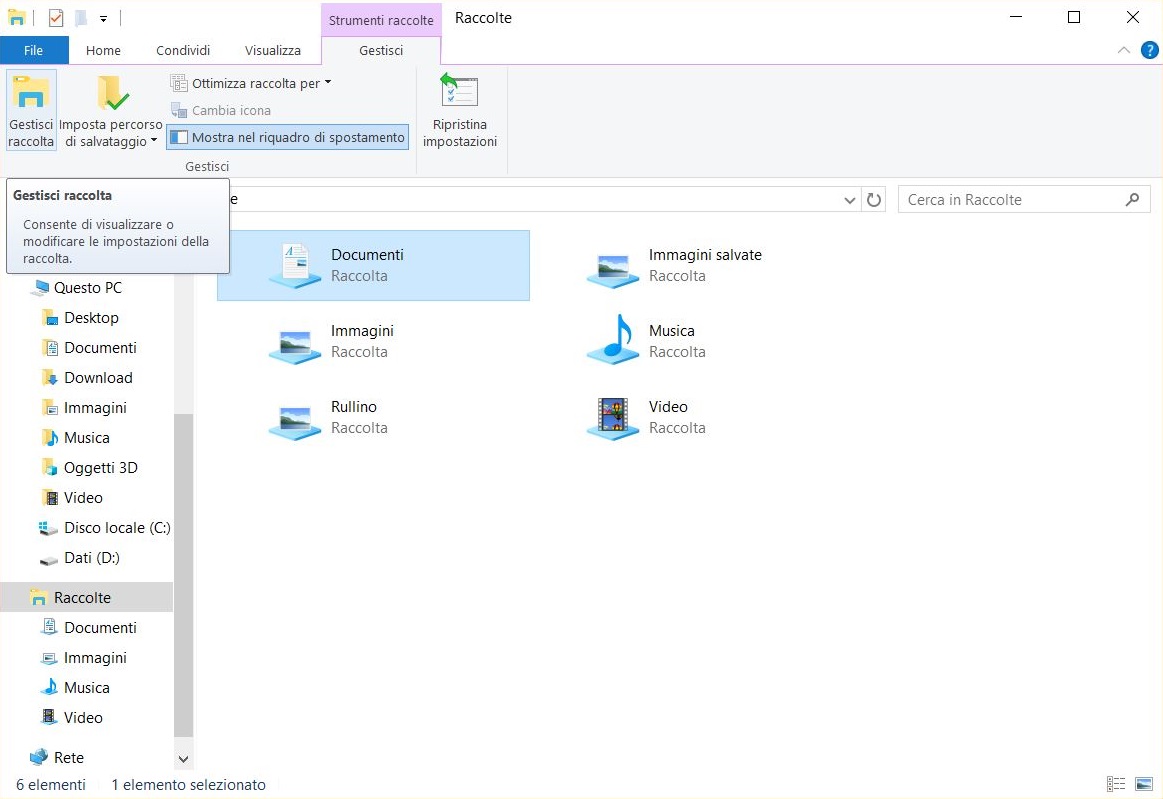This screenshot has width=1163, height=799.
Task: Click the refresh button beside address bar
Action: pyautogui.click(x=874, y=200)
